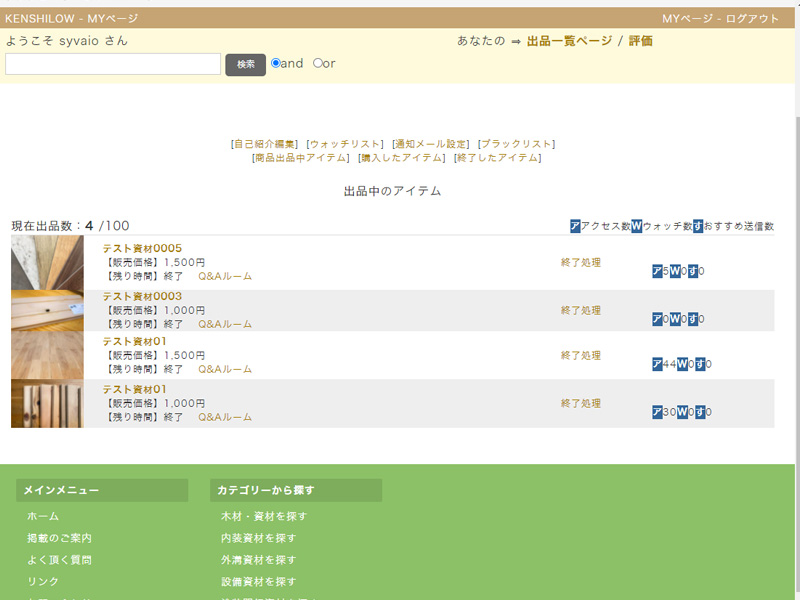Click the ア badge showing 5 for テスト資材0005
The image size is (800, 600).
[657, 272]
